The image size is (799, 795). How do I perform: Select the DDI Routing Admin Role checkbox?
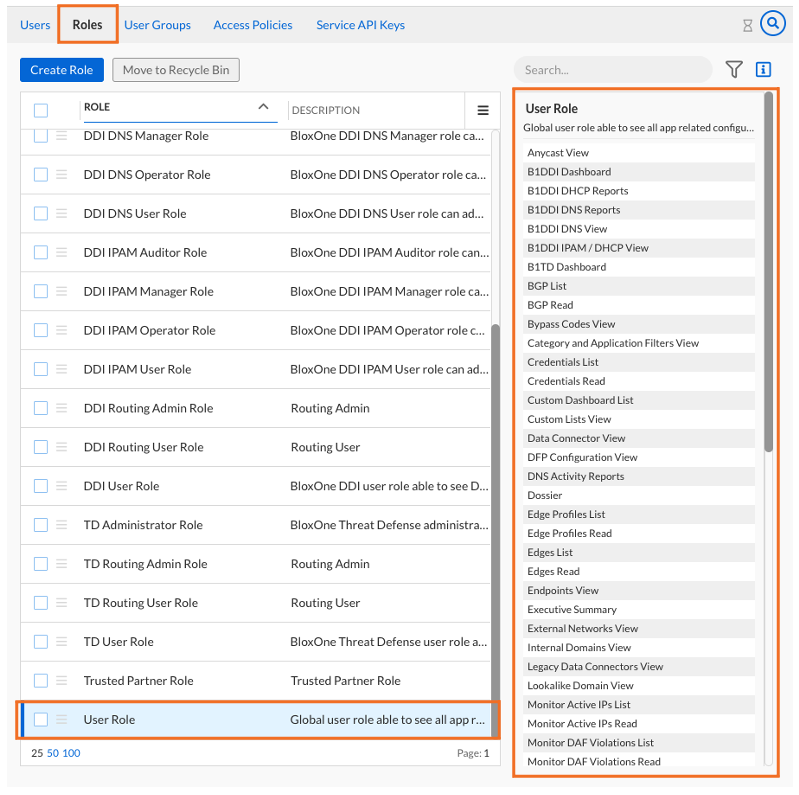click(x=41, y=408)
